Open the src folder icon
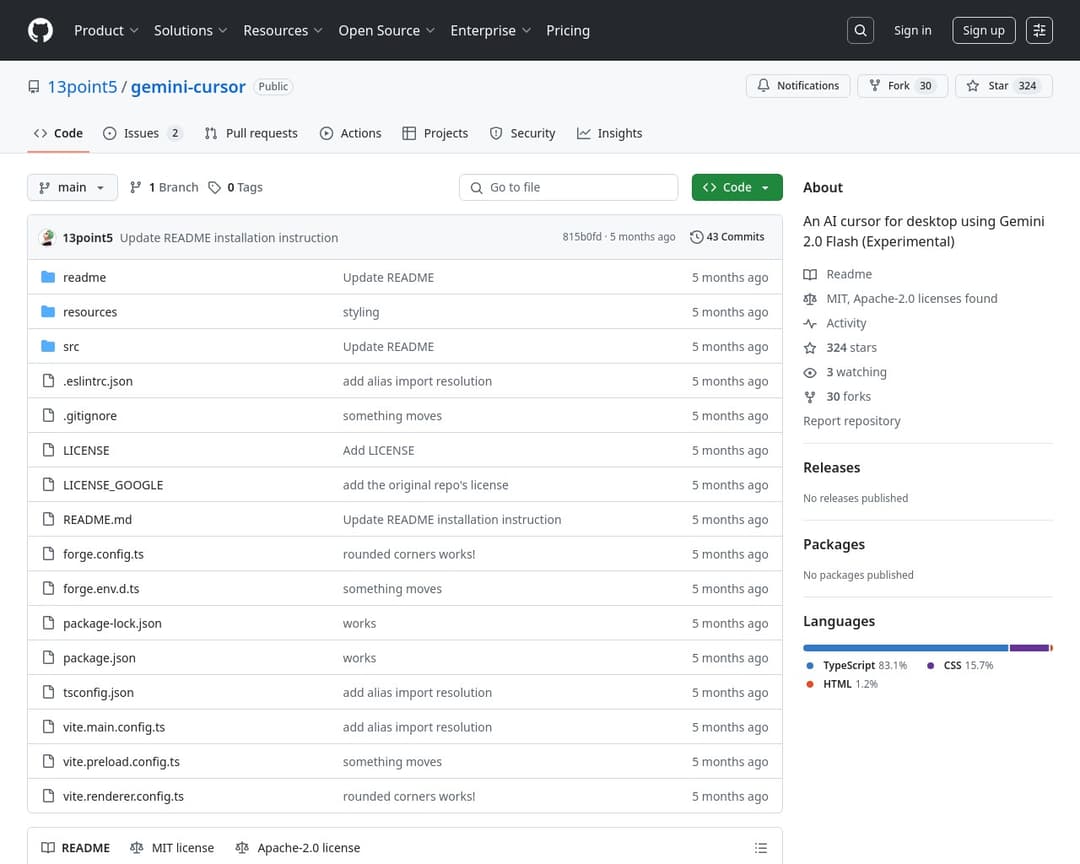The image size is (1080, 864). pos(48,346)
